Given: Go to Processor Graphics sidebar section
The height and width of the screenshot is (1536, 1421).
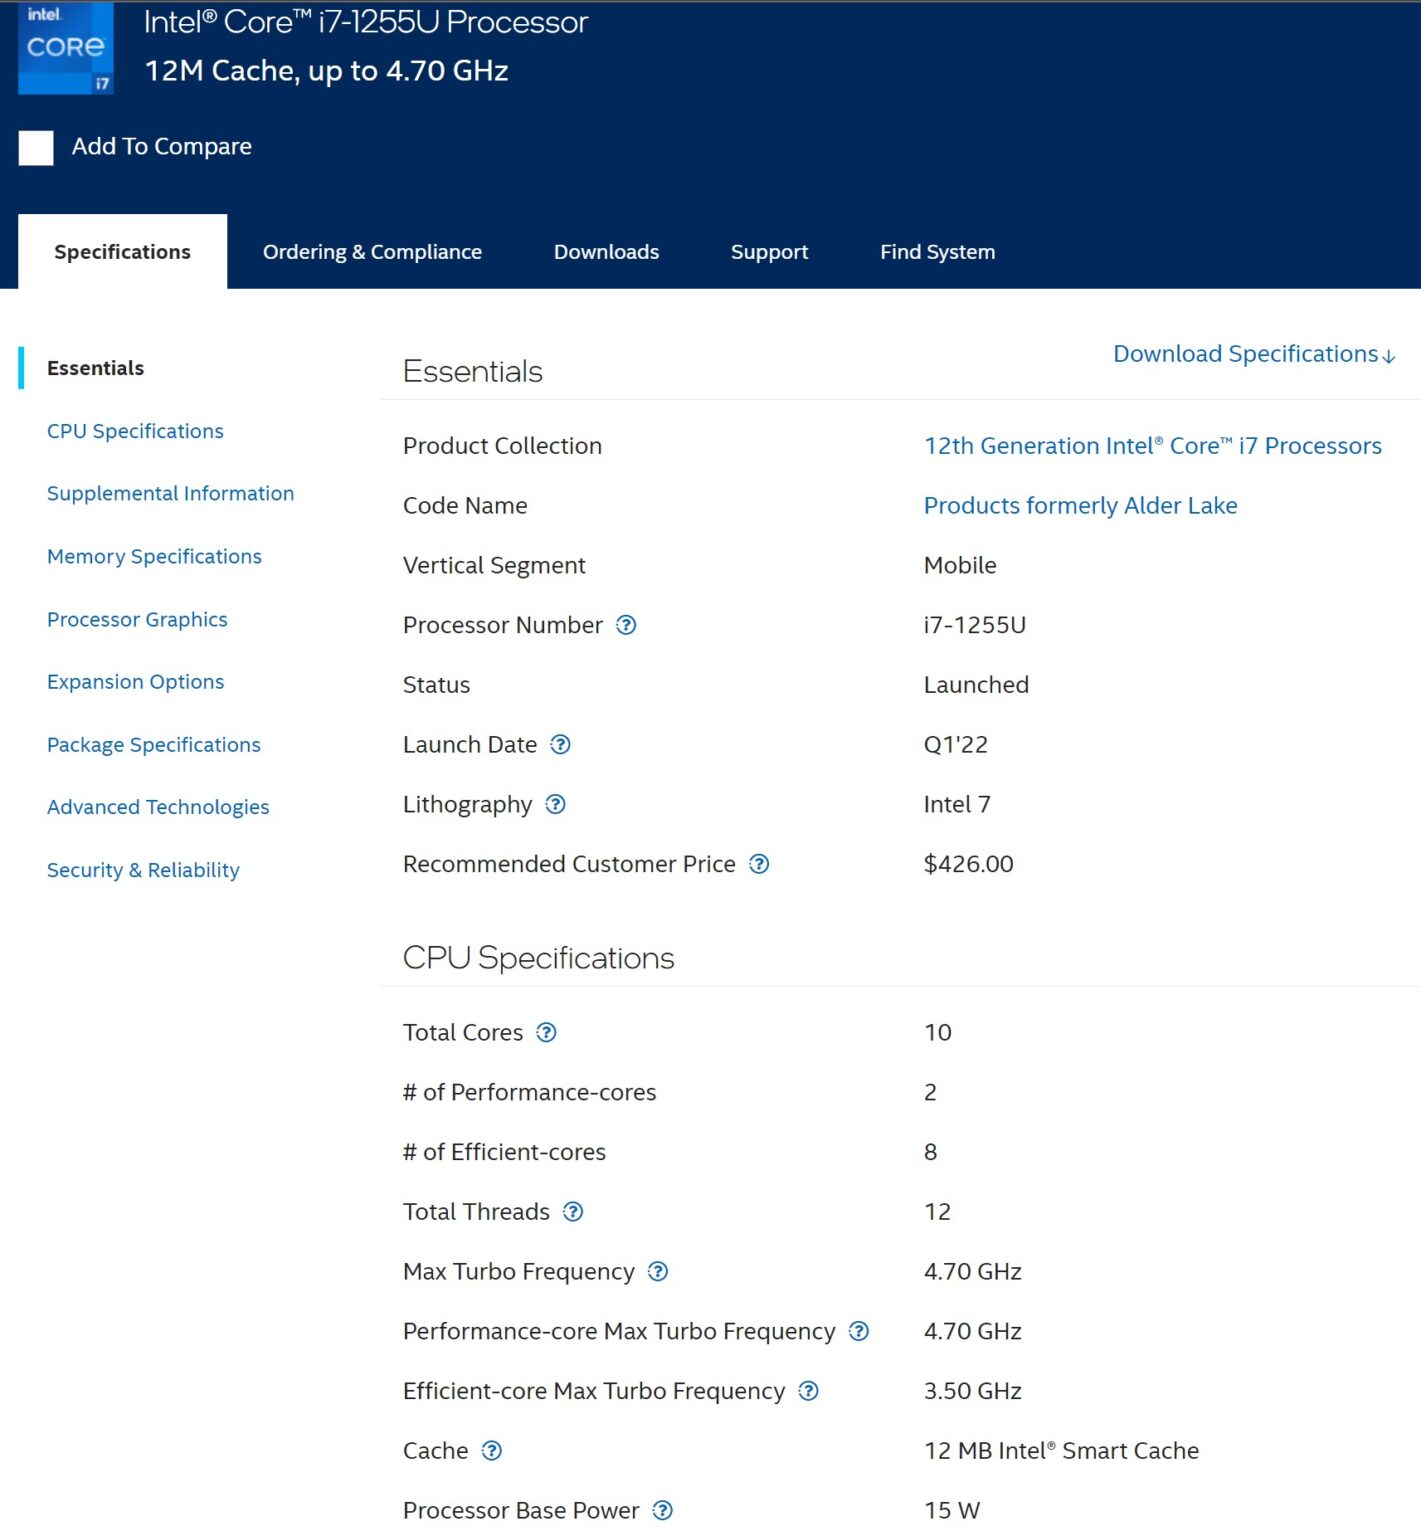Looking at the screenshot, I should [x=137, y=620].
